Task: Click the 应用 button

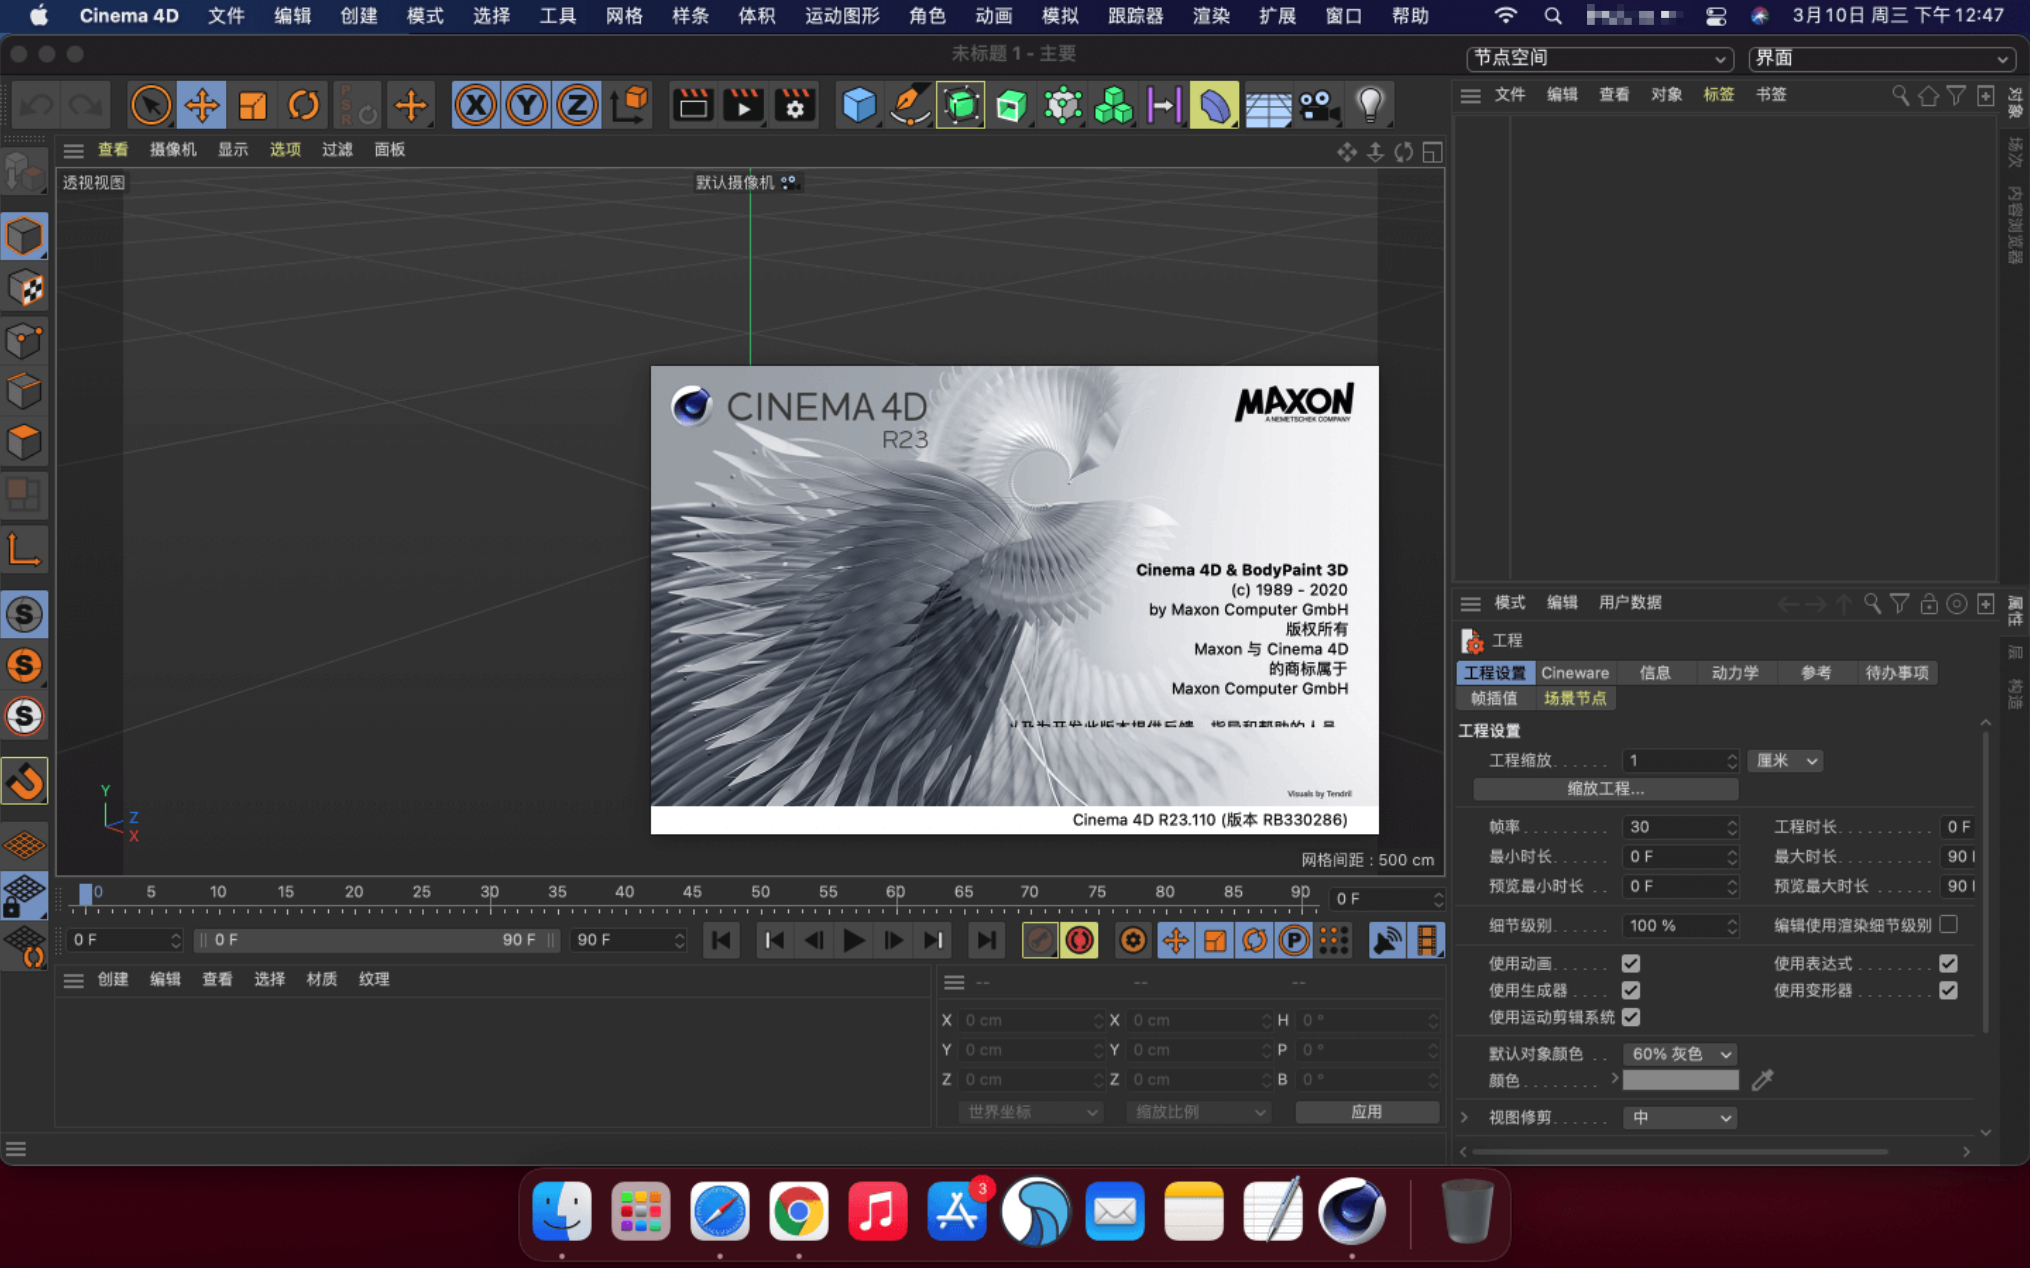Action: (x=1366, y=1112)
